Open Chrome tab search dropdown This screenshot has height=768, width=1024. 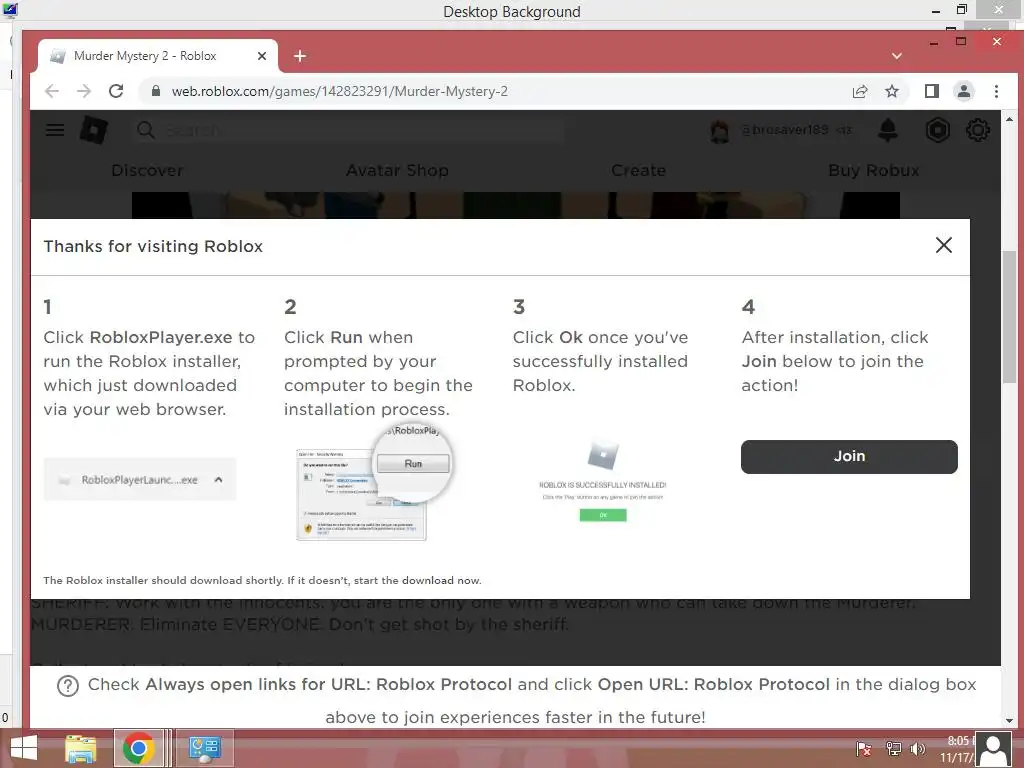[x=897, y=56]
